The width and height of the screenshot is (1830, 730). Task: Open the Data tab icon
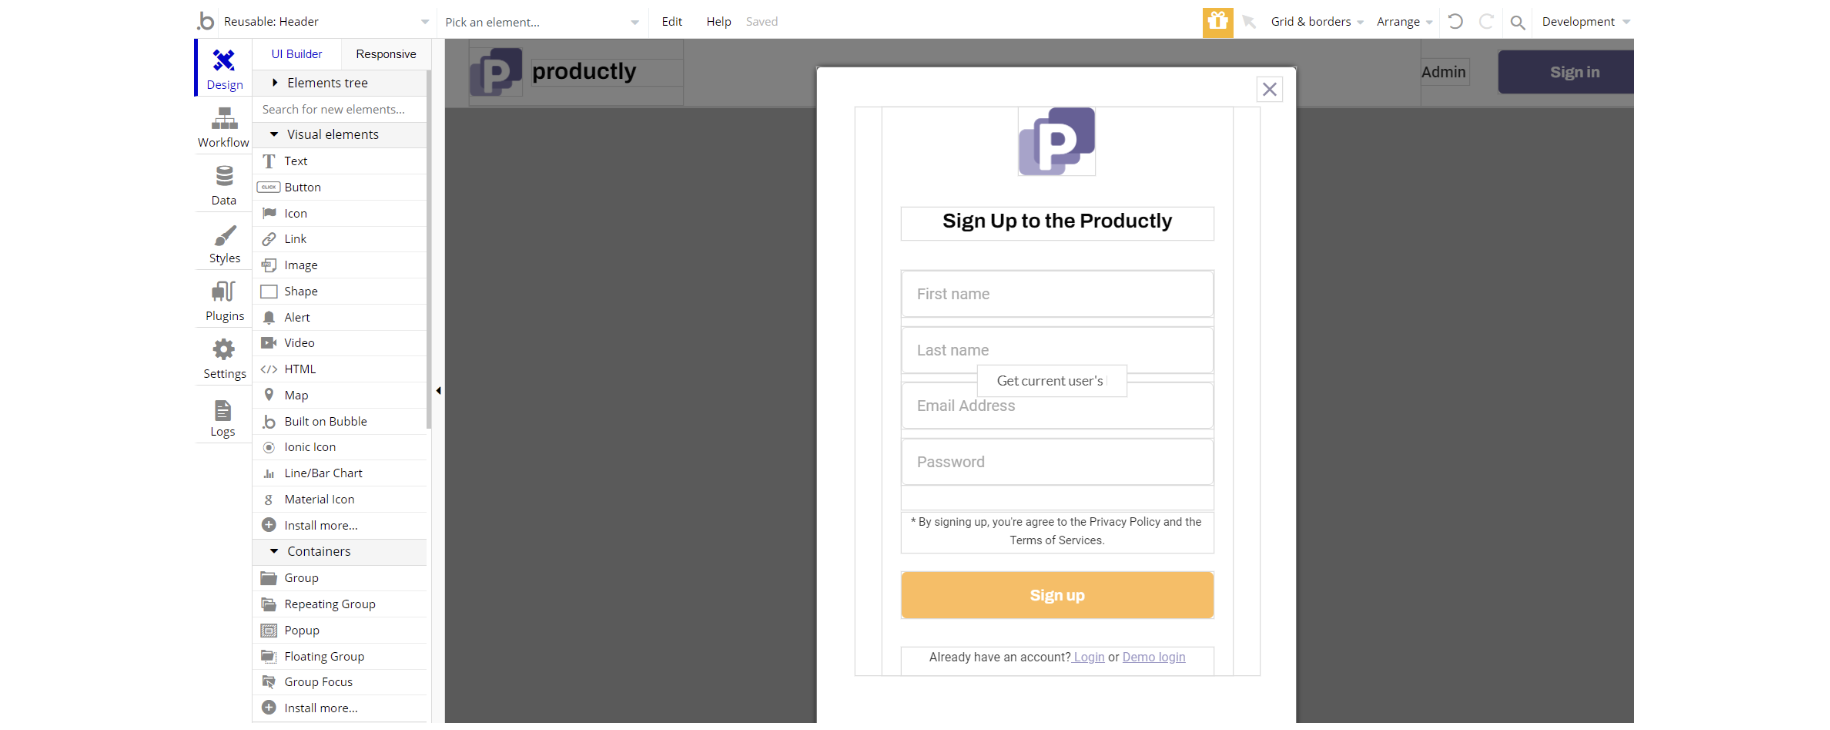(x=224, y=178)
